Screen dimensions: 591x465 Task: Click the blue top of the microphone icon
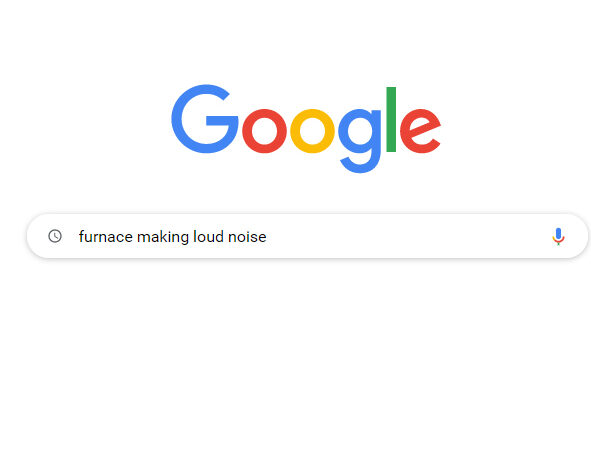558,233
